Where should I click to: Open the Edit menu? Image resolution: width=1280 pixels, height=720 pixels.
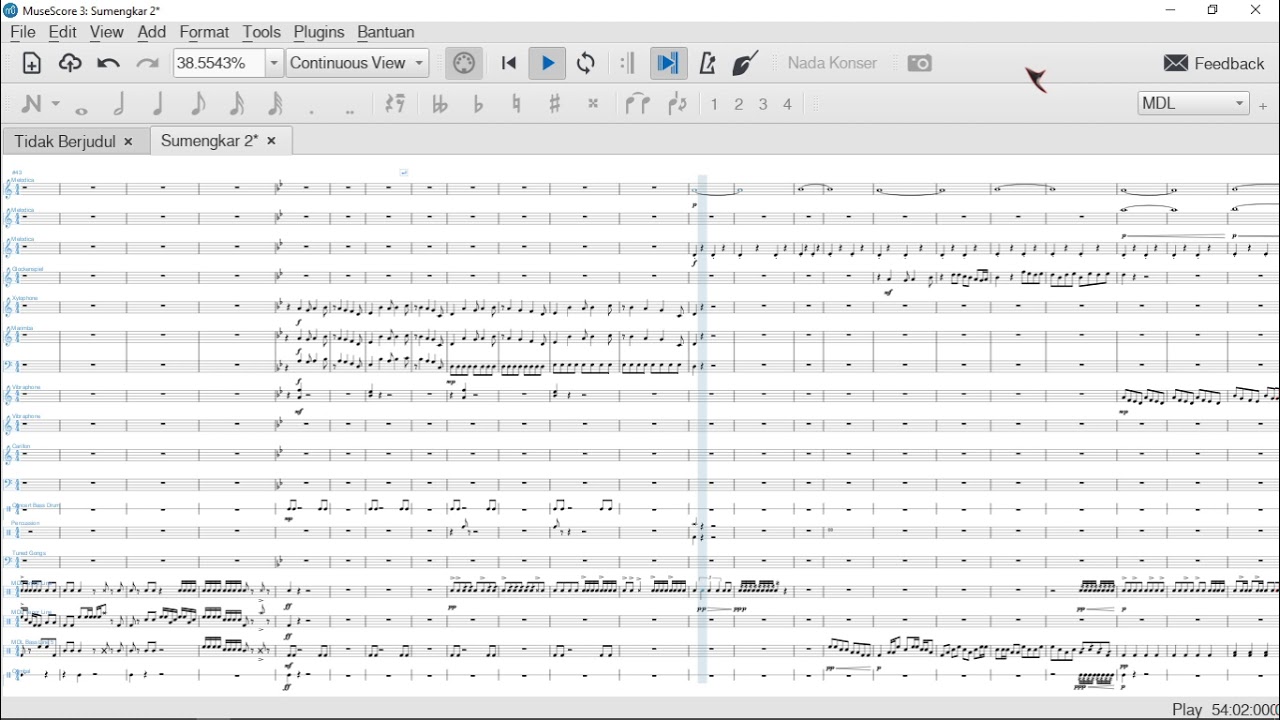point(62,33)
